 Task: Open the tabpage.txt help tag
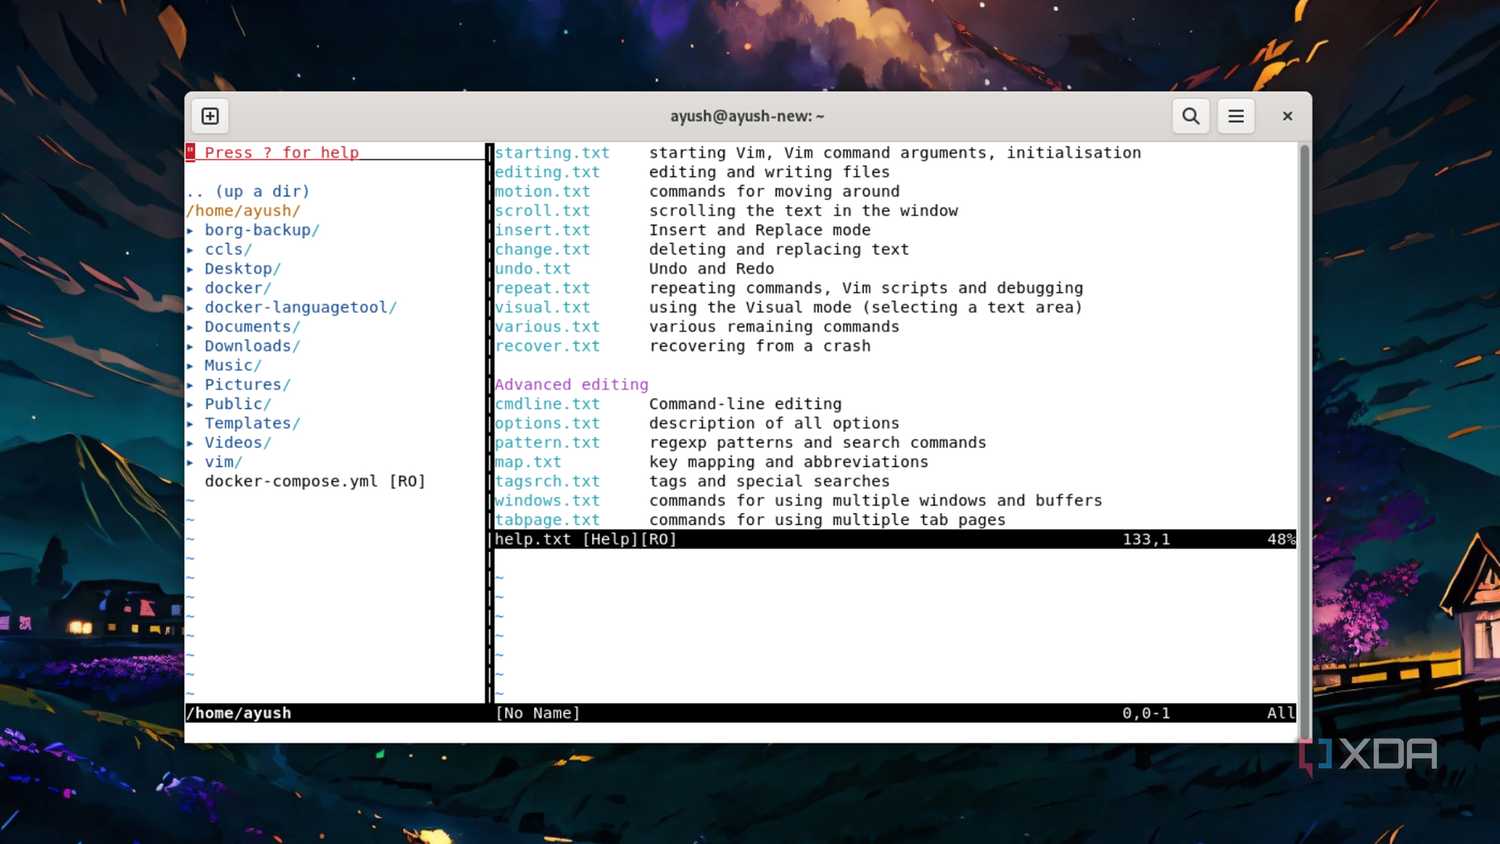tap(547, 520)
